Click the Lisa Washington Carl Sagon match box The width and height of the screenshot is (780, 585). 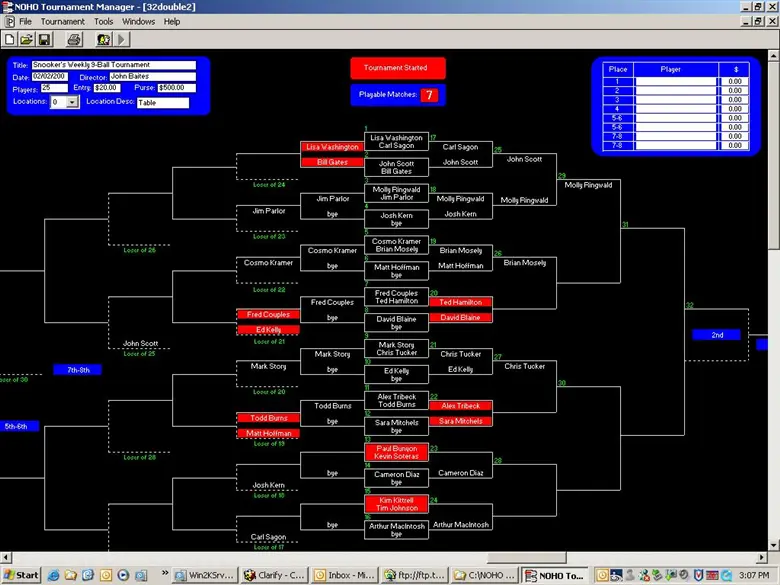click(396, 142)
